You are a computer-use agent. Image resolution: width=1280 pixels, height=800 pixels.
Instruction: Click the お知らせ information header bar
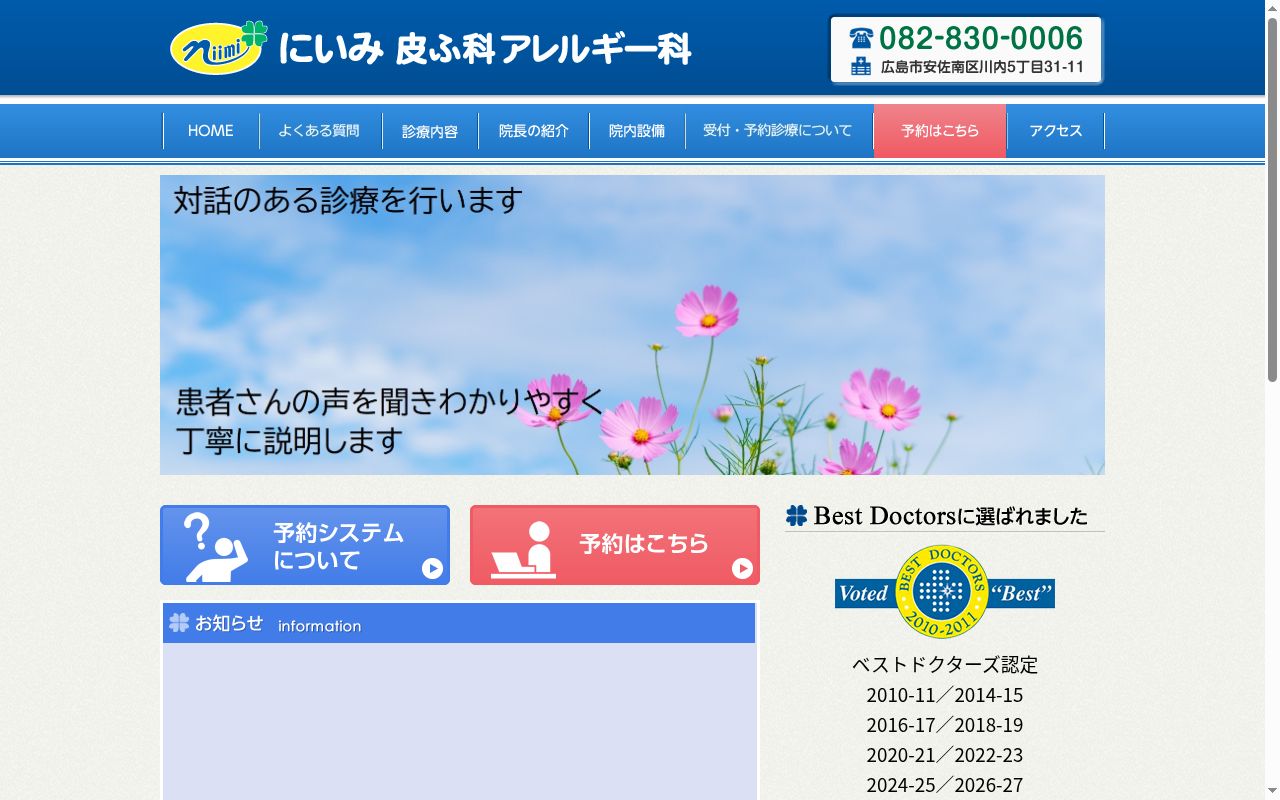click(459, 623)
